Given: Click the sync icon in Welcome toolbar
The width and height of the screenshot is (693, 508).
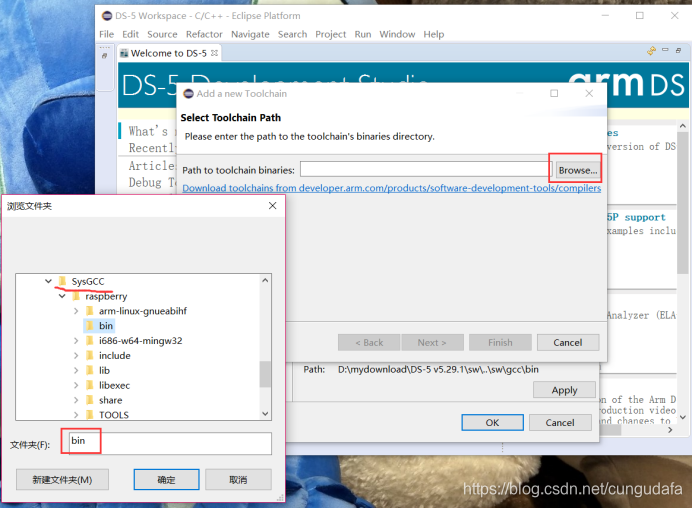Looking at the screenshot, I should pyautogui.click(x=651, y=51).
